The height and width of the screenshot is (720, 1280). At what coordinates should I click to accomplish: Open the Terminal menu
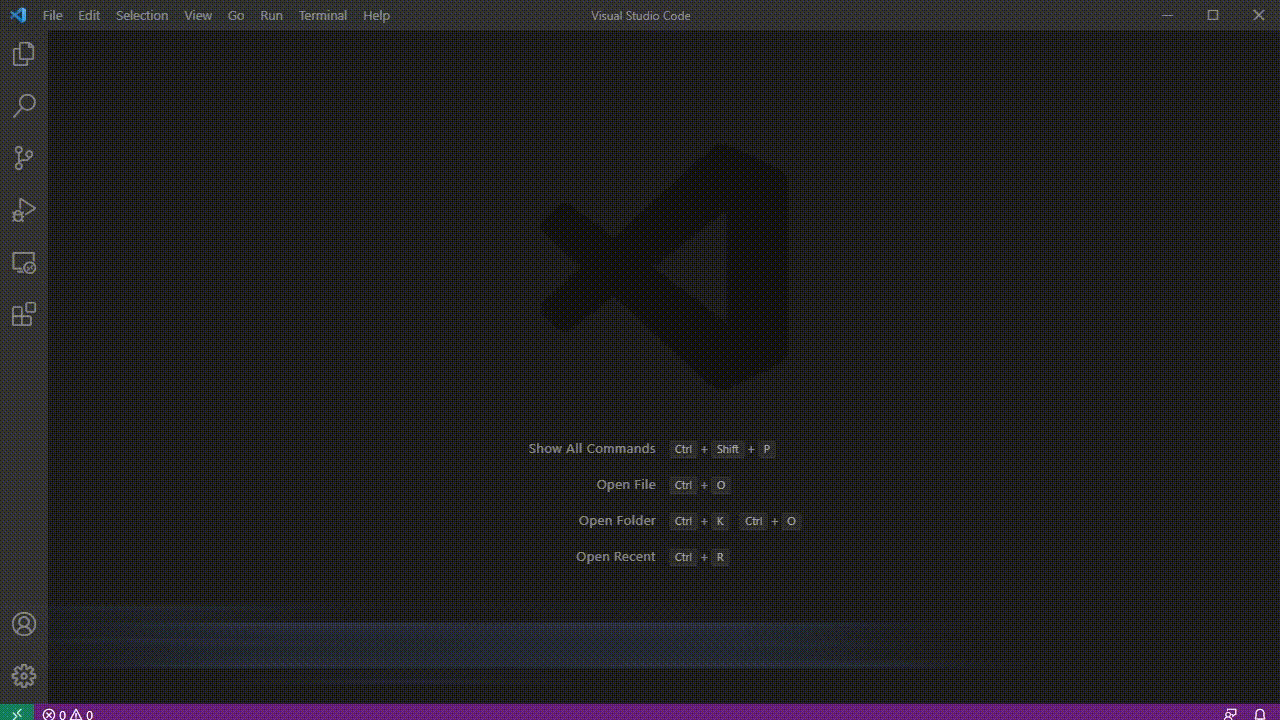(x=322, y=15)
